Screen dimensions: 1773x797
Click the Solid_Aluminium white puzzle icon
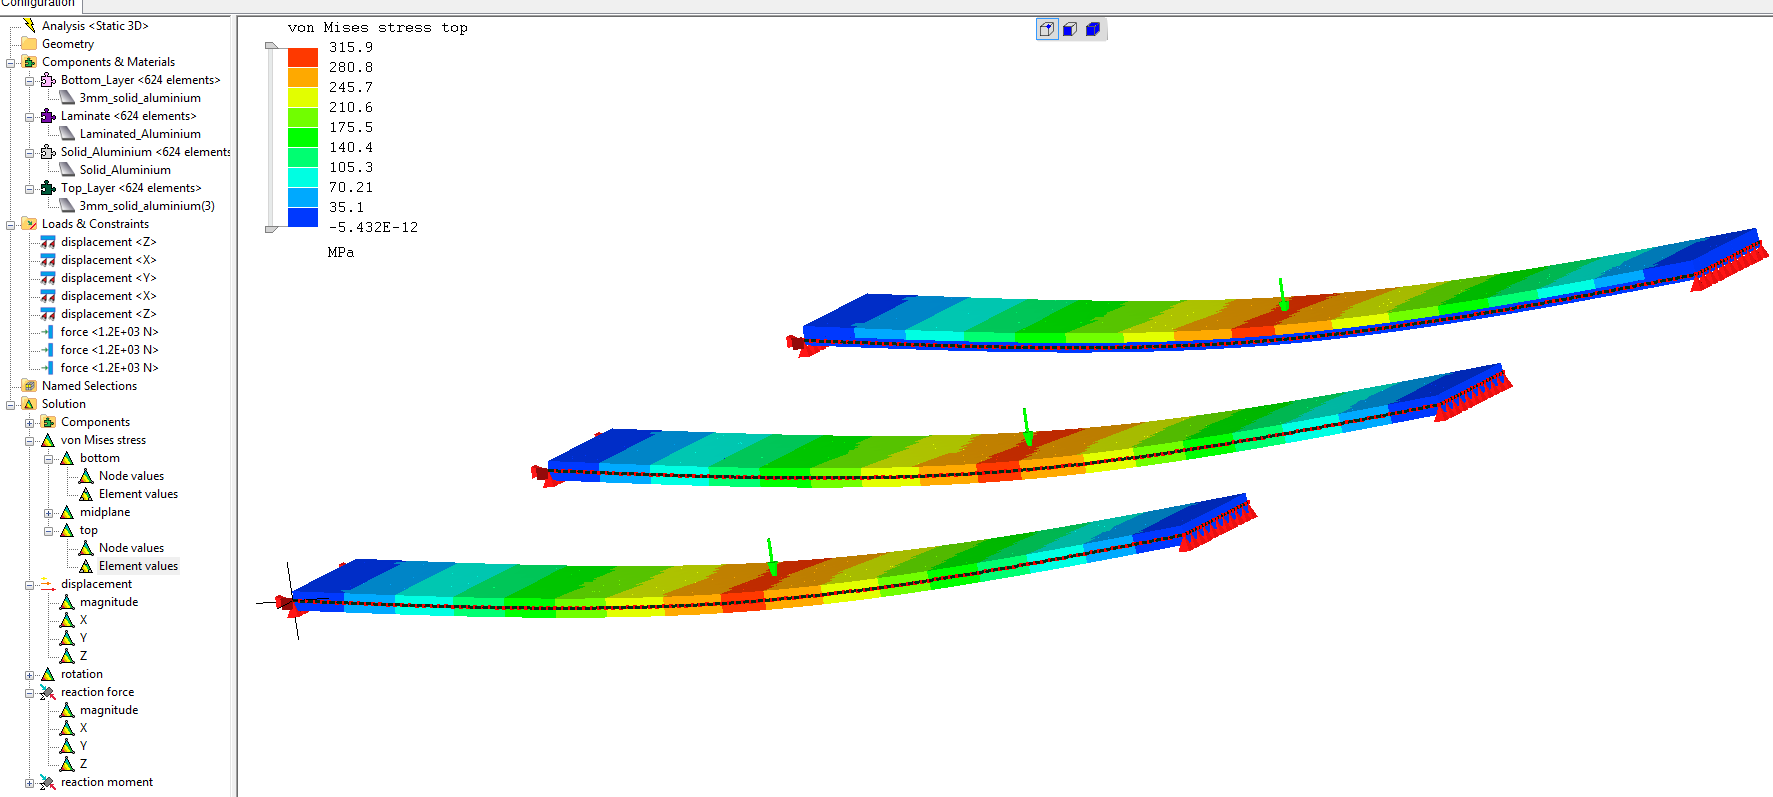[48, 152]
